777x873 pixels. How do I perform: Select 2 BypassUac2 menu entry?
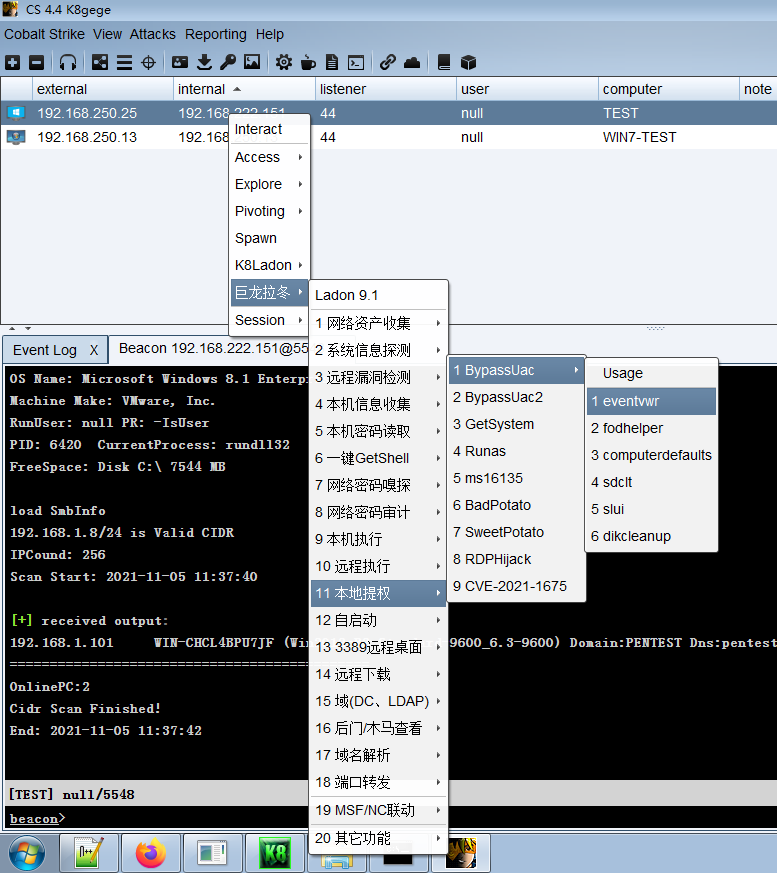(x=516, y=398)
